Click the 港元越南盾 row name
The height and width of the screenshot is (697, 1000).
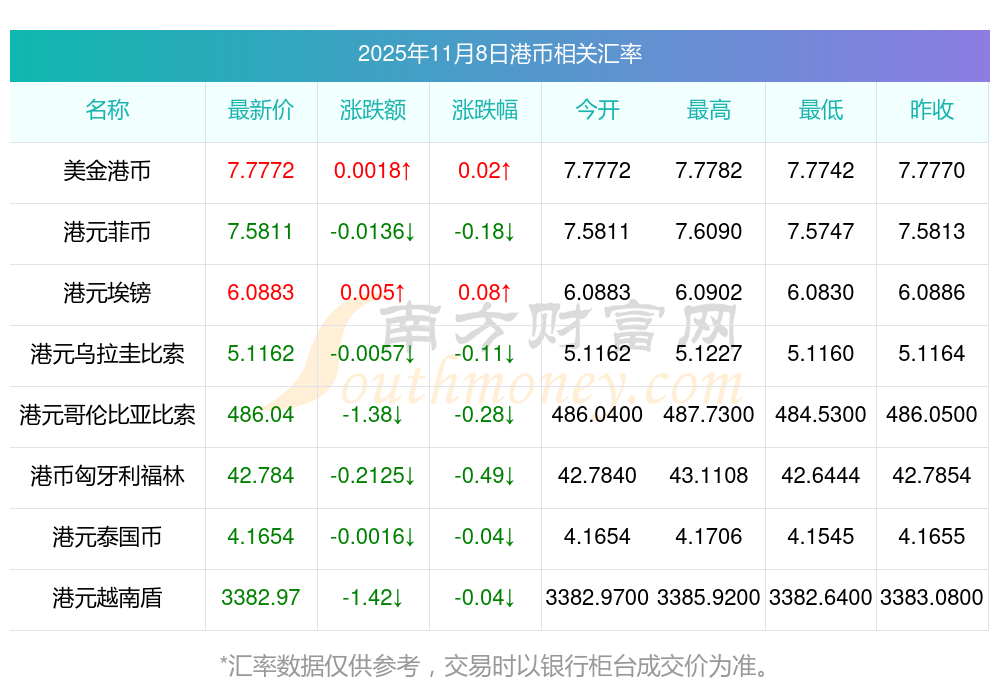pyautogui.click(x=107, y=598)
